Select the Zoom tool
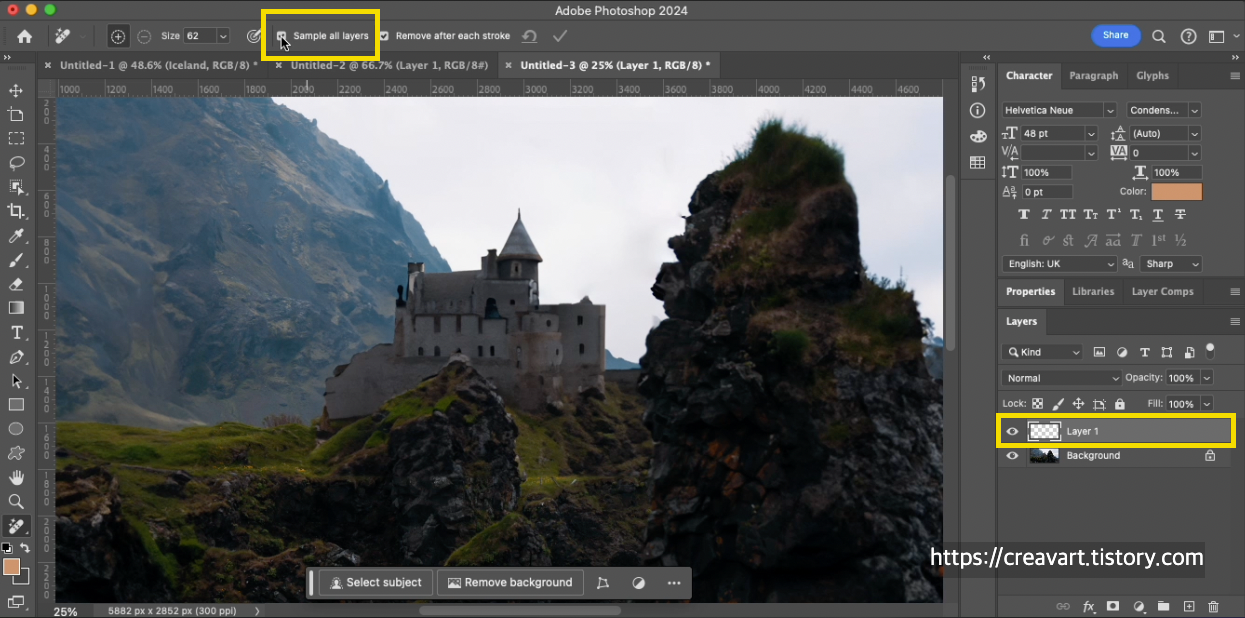Viewport: 1245px width, 618px height. tap(16, 502)
